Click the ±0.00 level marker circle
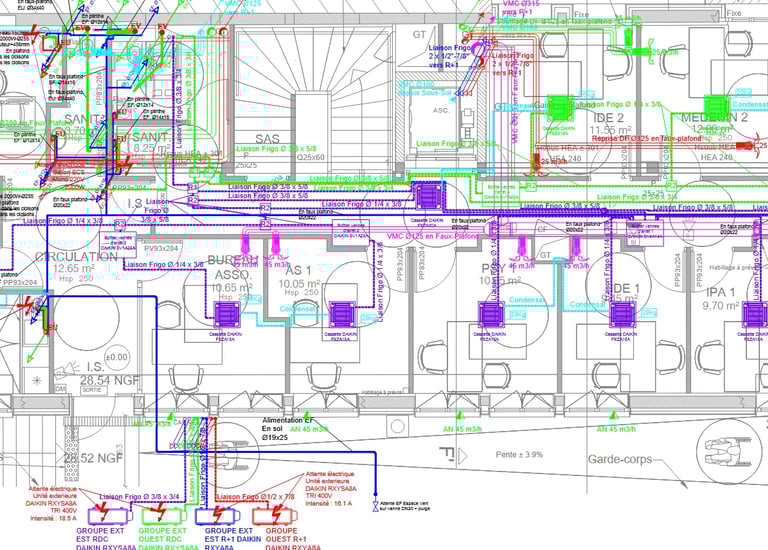Image resolution: width=768 pixels, height=550 pixels. click(x=117, y=358)
